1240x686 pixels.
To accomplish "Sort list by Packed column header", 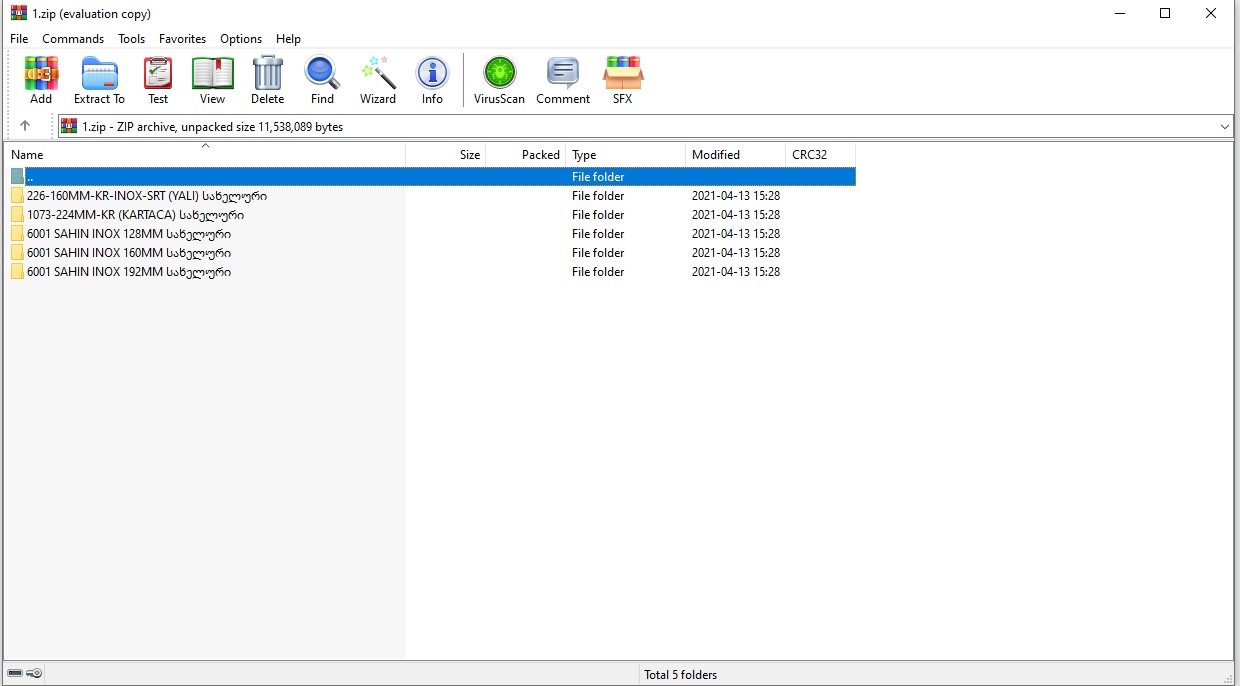I will pos(526,155).
